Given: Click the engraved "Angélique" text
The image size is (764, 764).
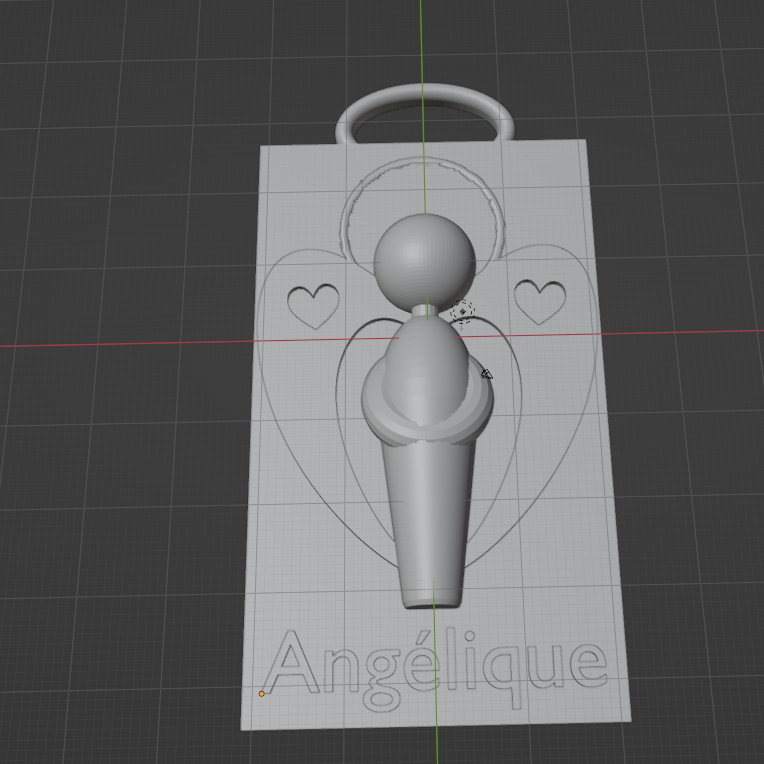Looking at the screenshot, I should pyautogui.click(x=435, y=670).
